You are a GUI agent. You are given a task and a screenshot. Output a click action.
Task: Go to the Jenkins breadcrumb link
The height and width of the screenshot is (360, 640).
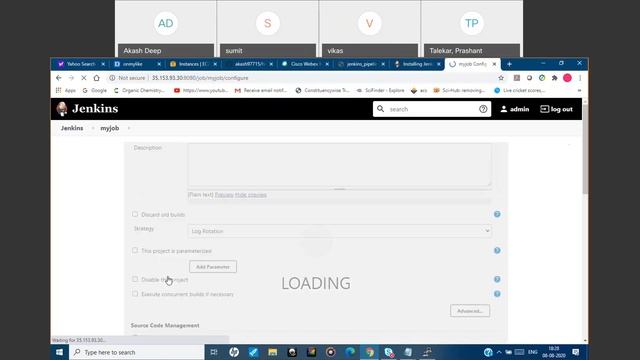pyautogui.click(x=72, y=128)
